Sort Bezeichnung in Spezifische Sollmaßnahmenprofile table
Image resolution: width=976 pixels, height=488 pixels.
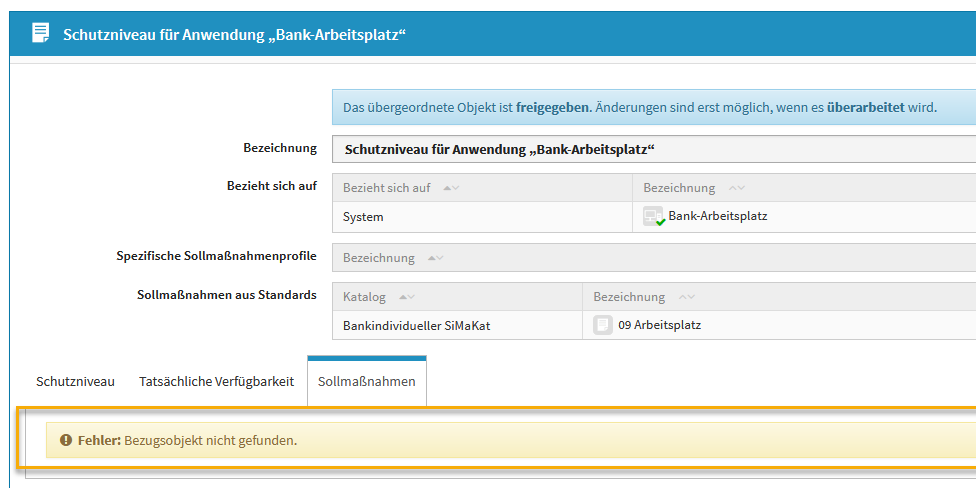[436, 258]
